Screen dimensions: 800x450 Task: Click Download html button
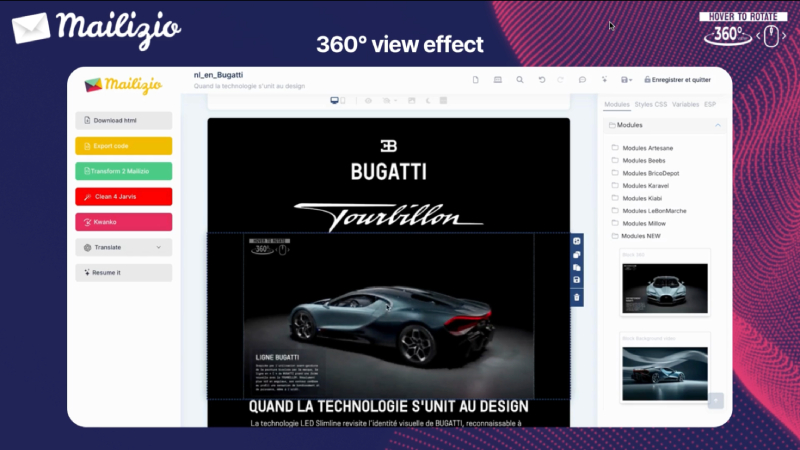coord(123,120)
